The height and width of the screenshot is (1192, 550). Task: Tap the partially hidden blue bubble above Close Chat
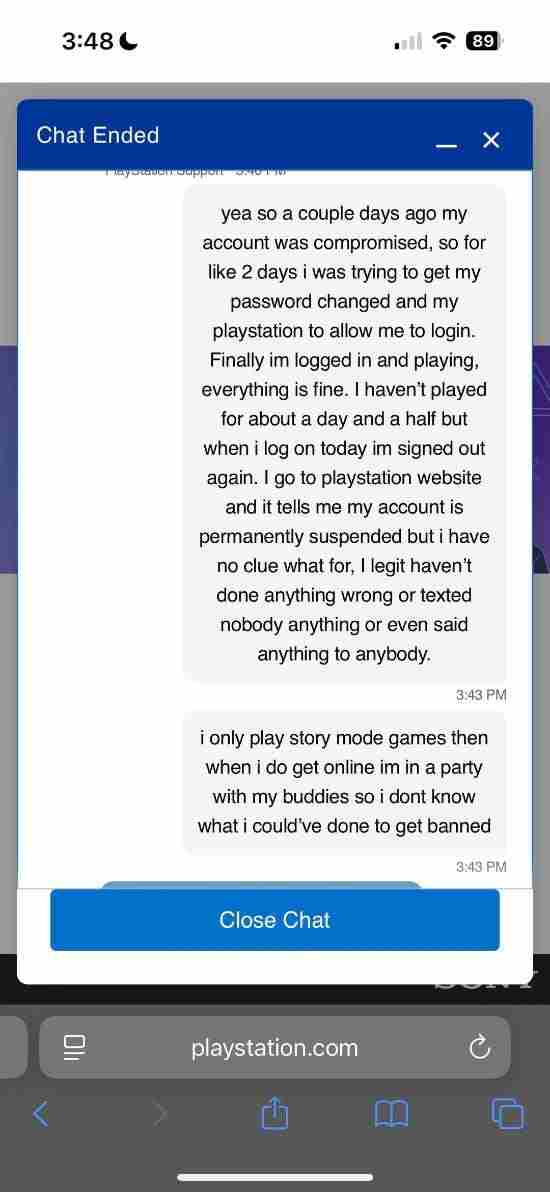tap(261, 885)
